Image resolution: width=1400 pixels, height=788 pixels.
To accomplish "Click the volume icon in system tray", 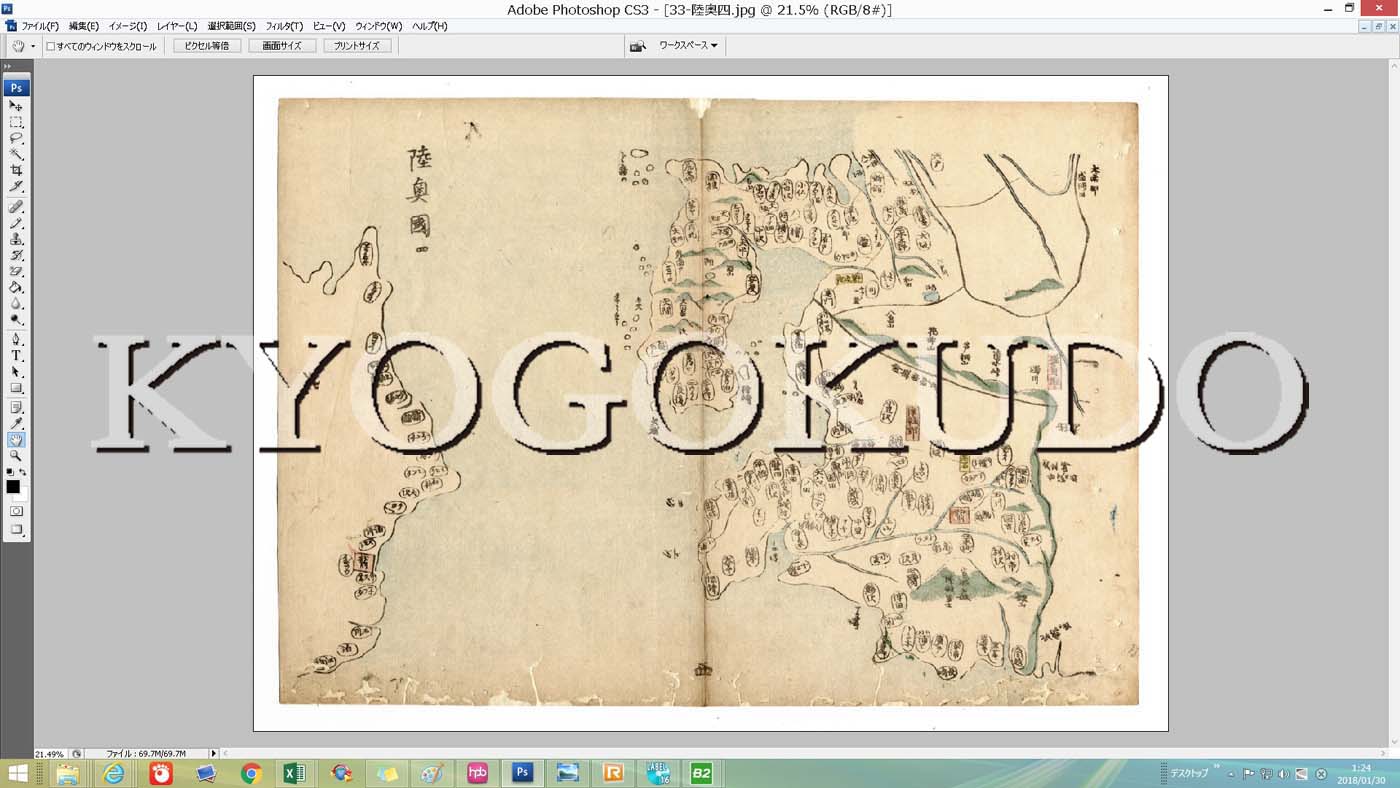I will (x=1283, y=774).
